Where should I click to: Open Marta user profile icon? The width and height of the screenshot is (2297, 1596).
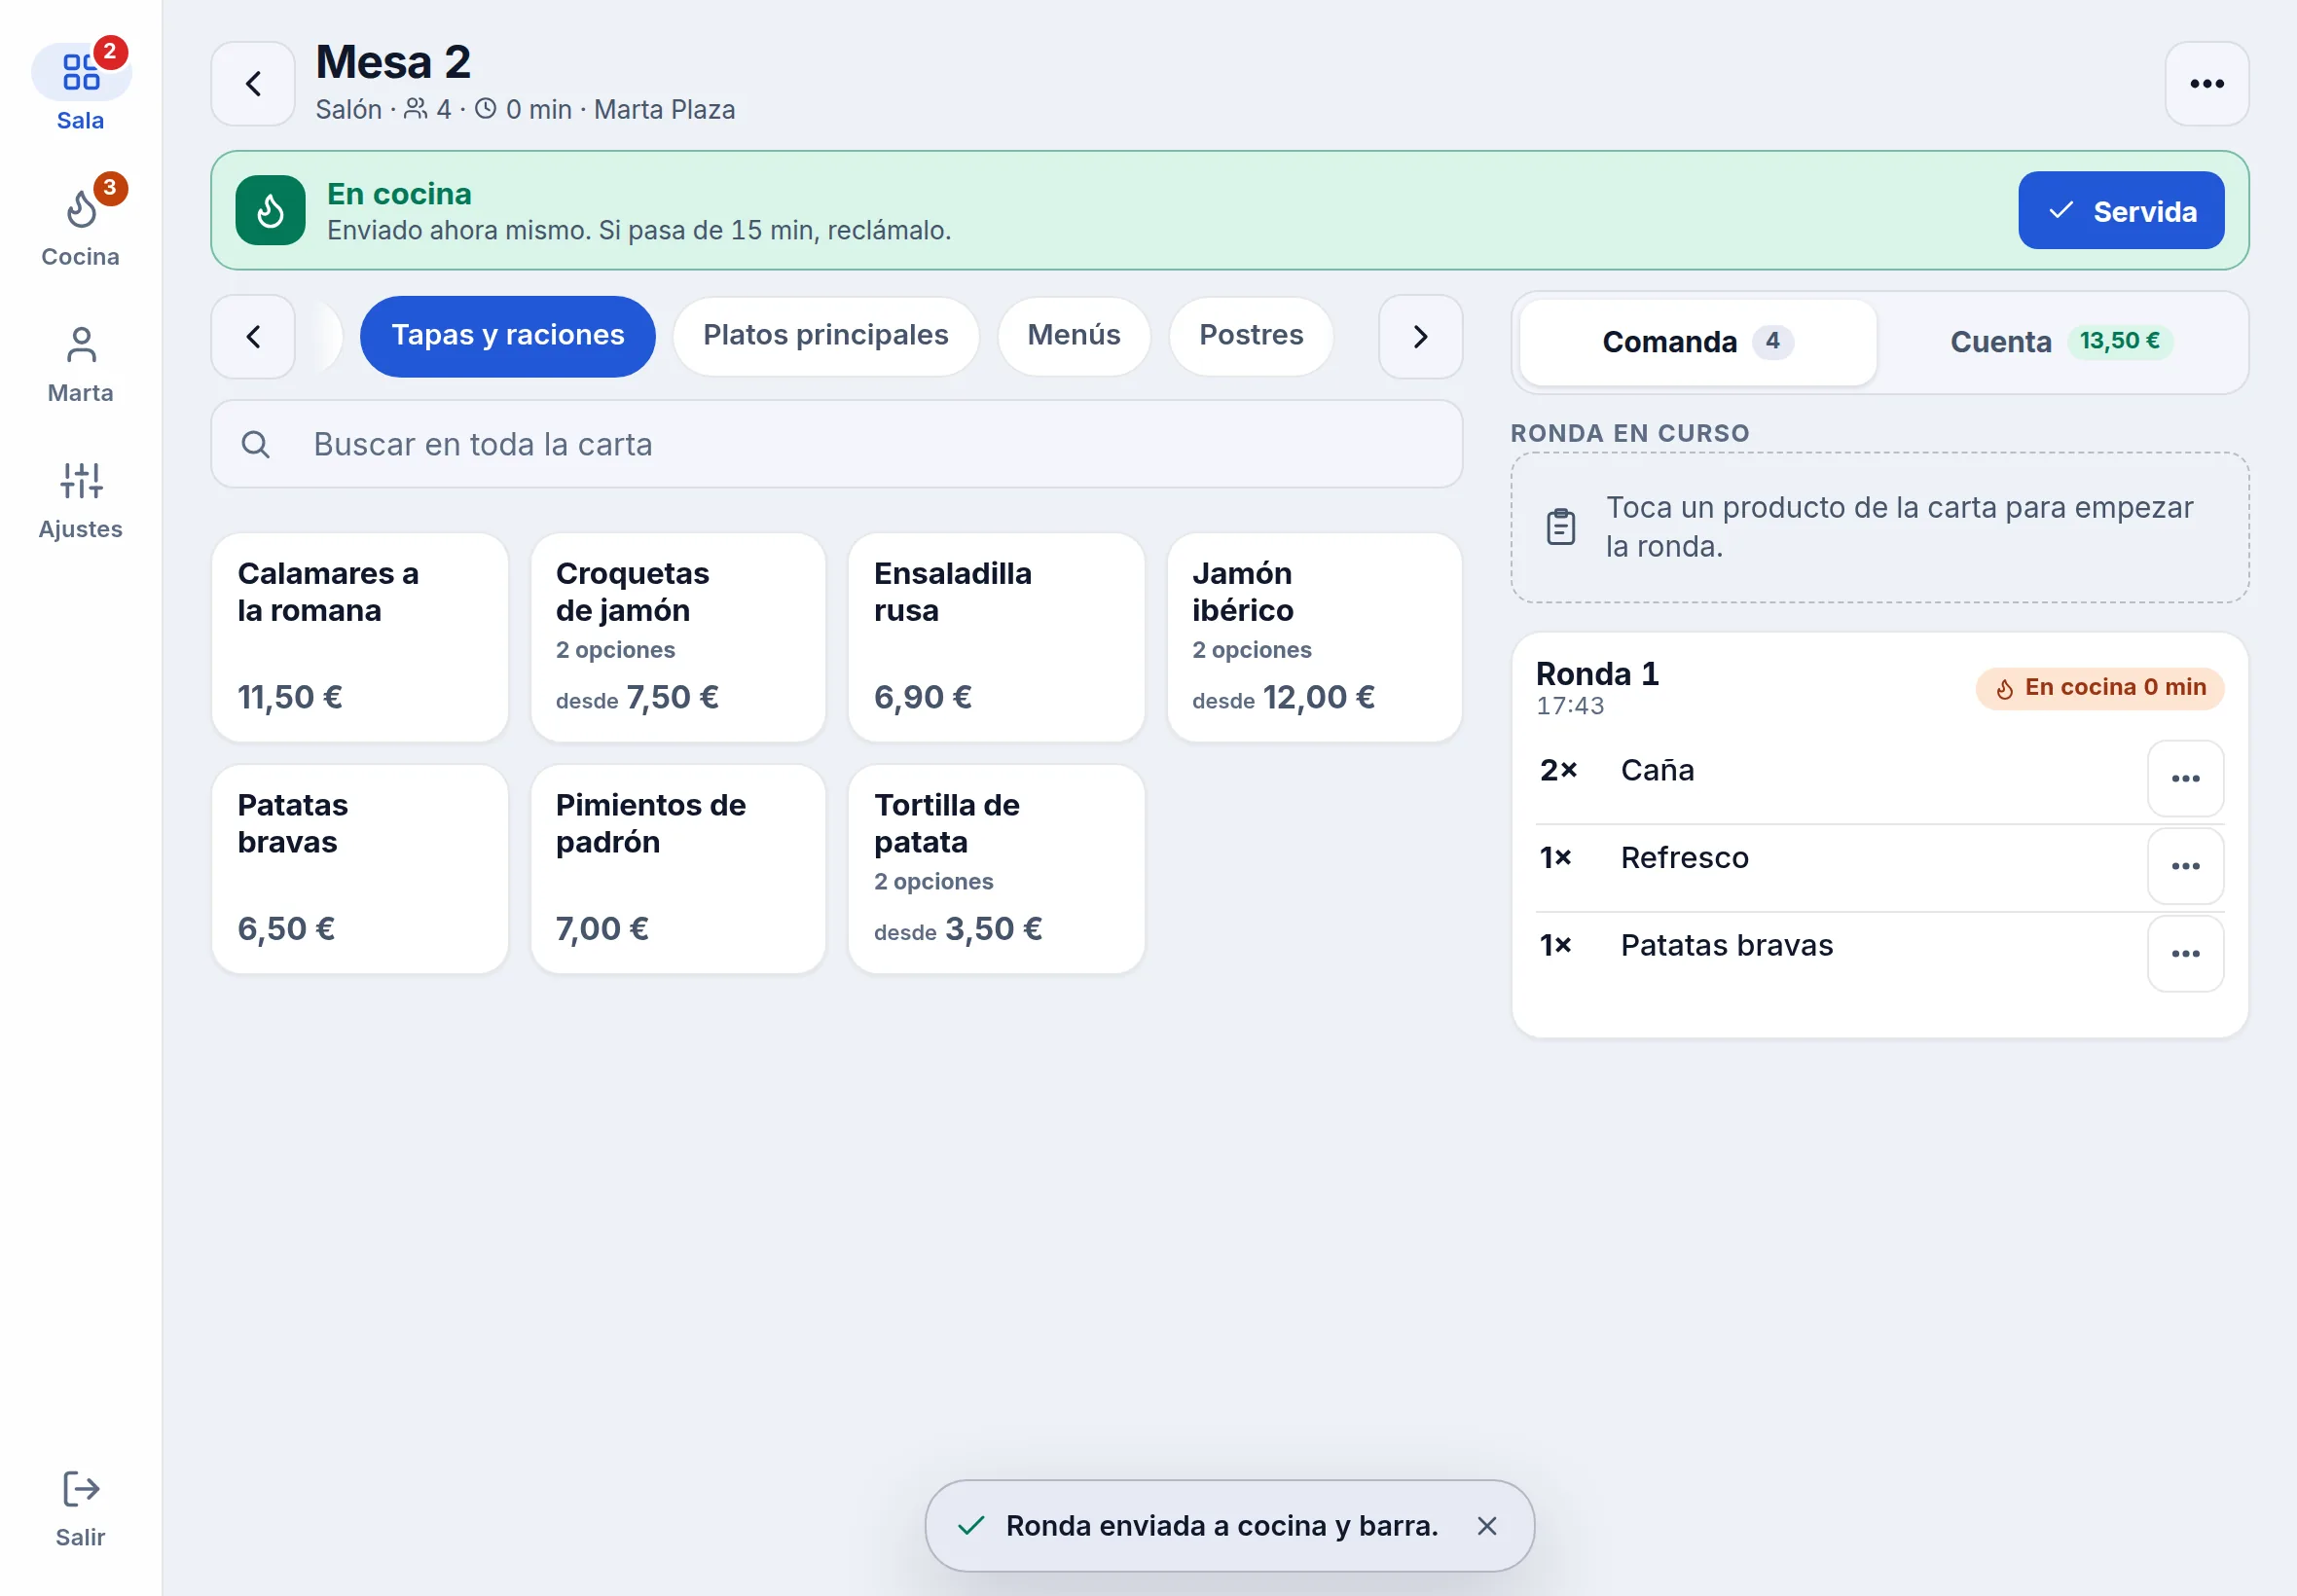(x=81, y=345)
